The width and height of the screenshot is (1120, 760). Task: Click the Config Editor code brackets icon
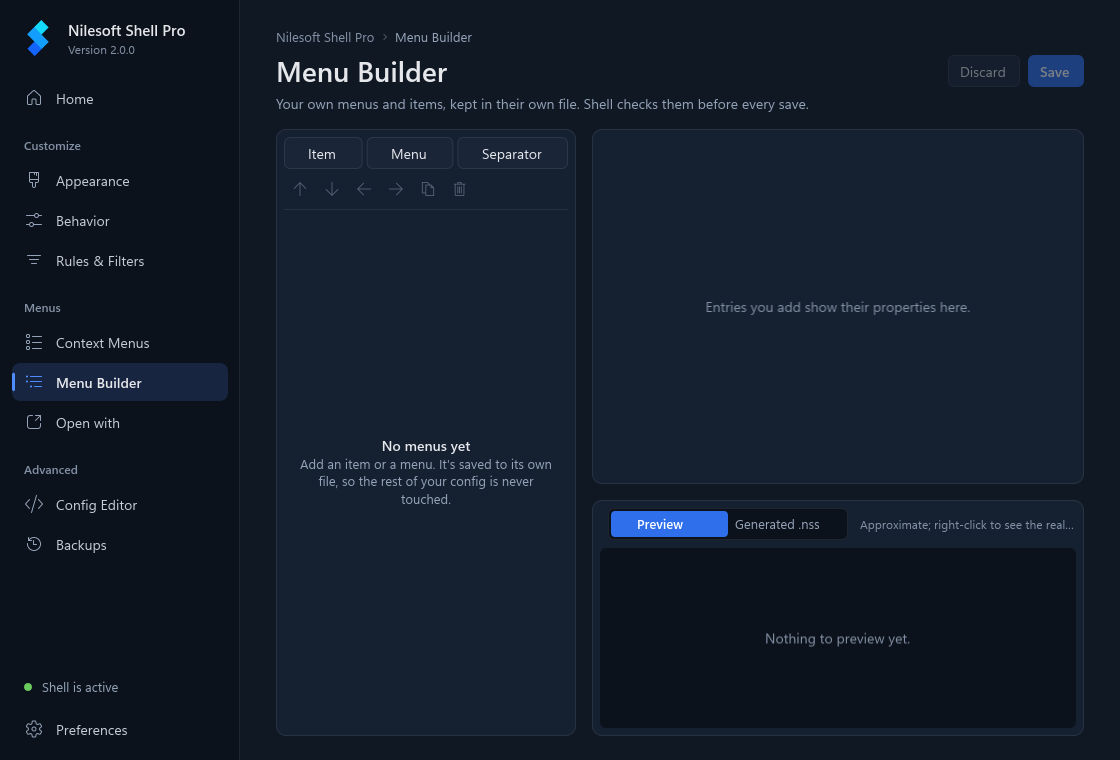(x=34, y=504)
